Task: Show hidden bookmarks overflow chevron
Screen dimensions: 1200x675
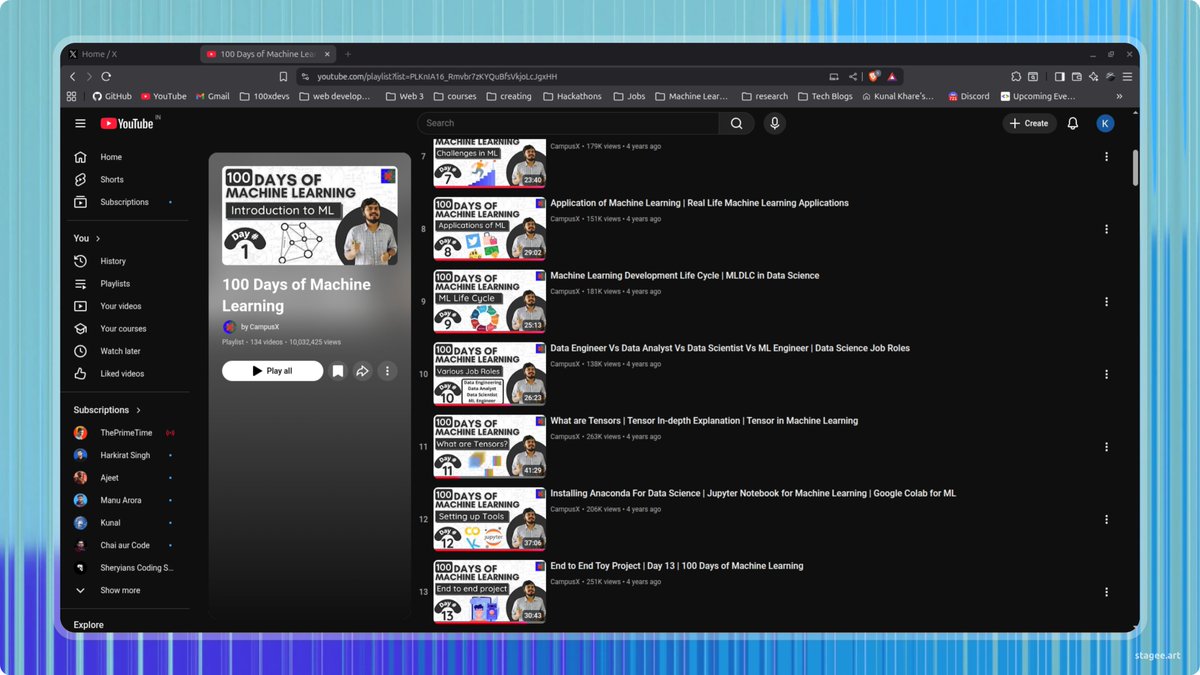Action: click(x=1119, y=96)
